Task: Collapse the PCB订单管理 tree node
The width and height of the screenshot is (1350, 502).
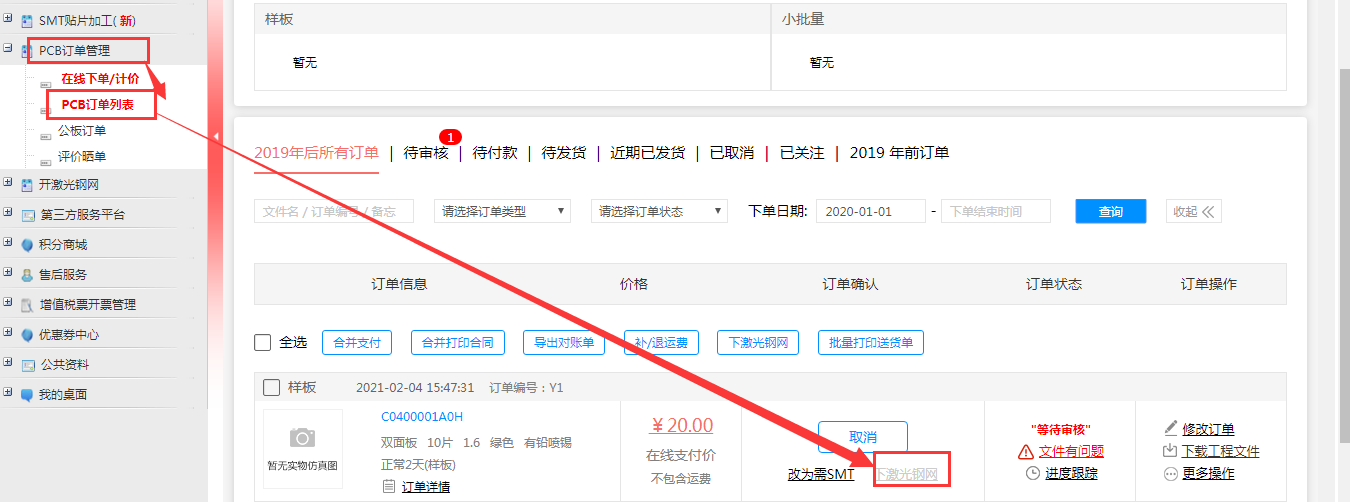Action: tap(9, 49)
